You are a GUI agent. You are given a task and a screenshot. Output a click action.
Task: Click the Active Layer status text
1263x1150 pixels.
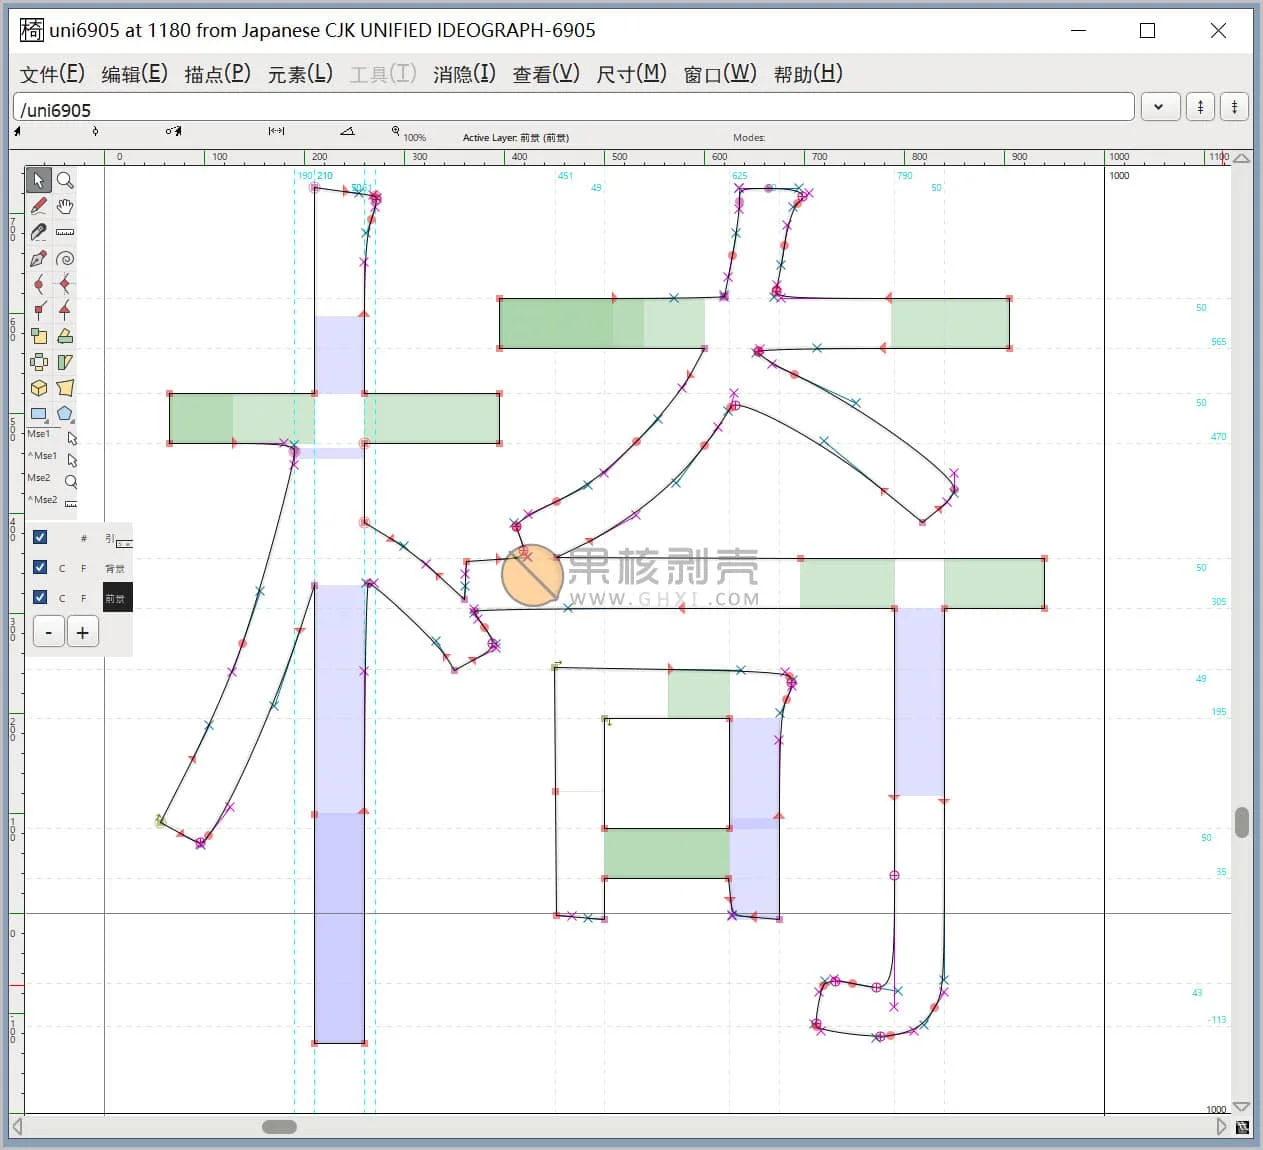515,138
